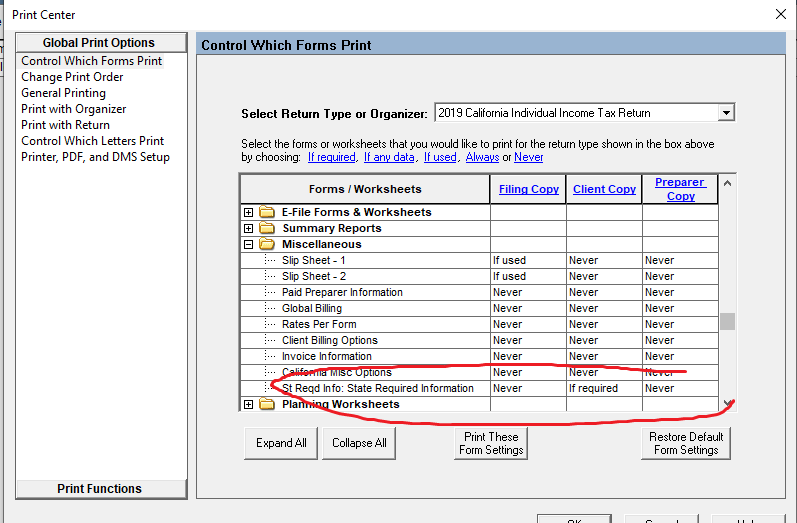Click the Collapse All button
797x523 pixels.
tap(359, 443)
